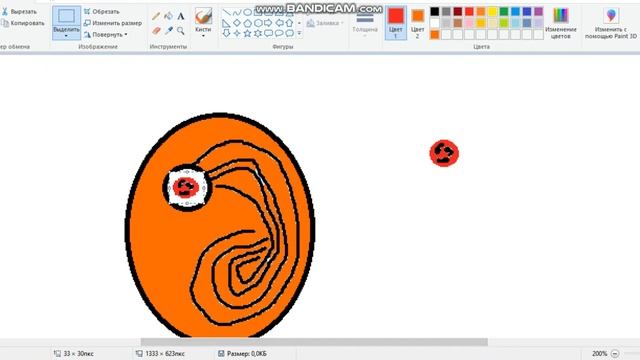The width and height of the screenshot is (640, 360).
Task: Choose the cloud callout shape
Action: 289,33
